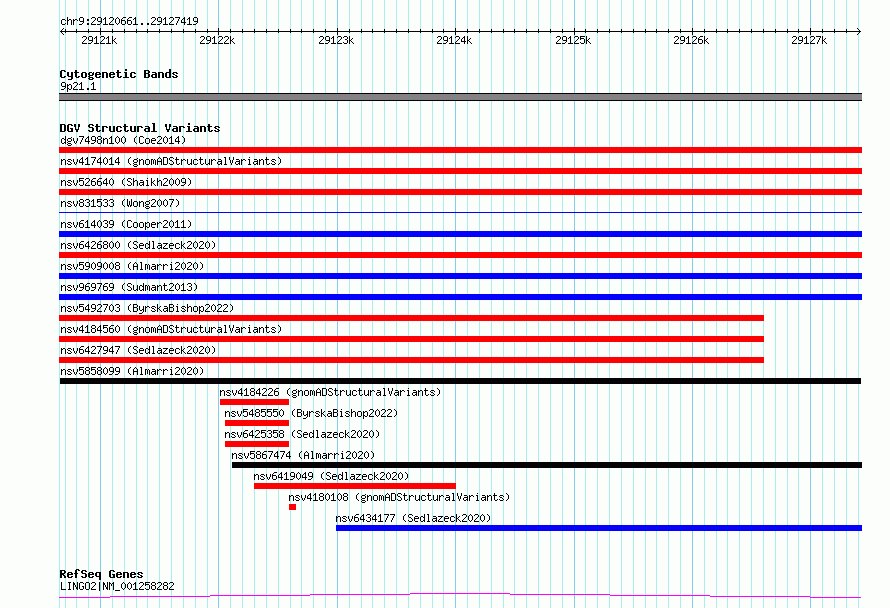Click the Cytogenetic Bands track title
Viewport: 890px width, 608px height.
point(119,74)
